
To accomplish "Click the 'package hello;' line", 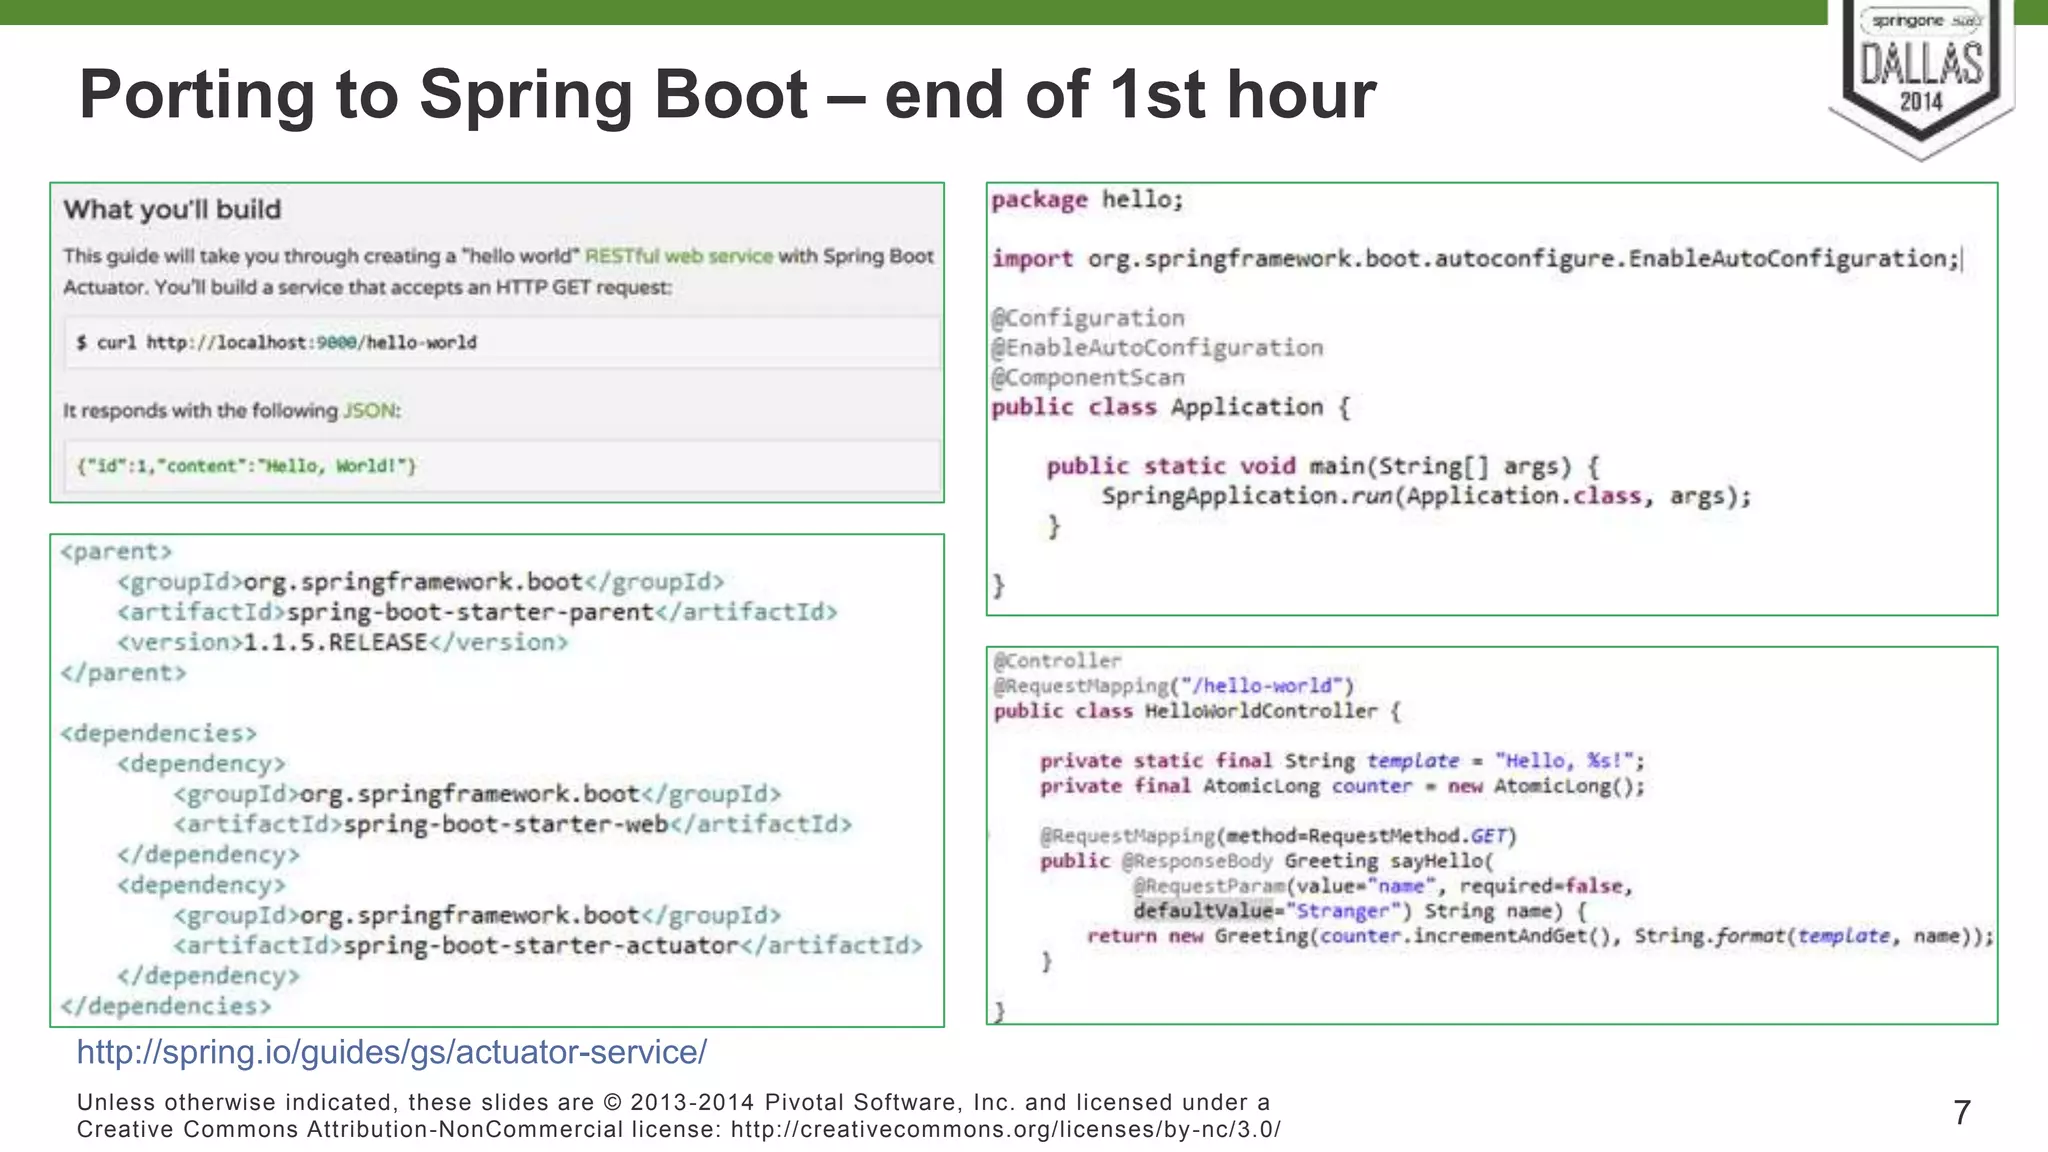I will coord(1088,200).
